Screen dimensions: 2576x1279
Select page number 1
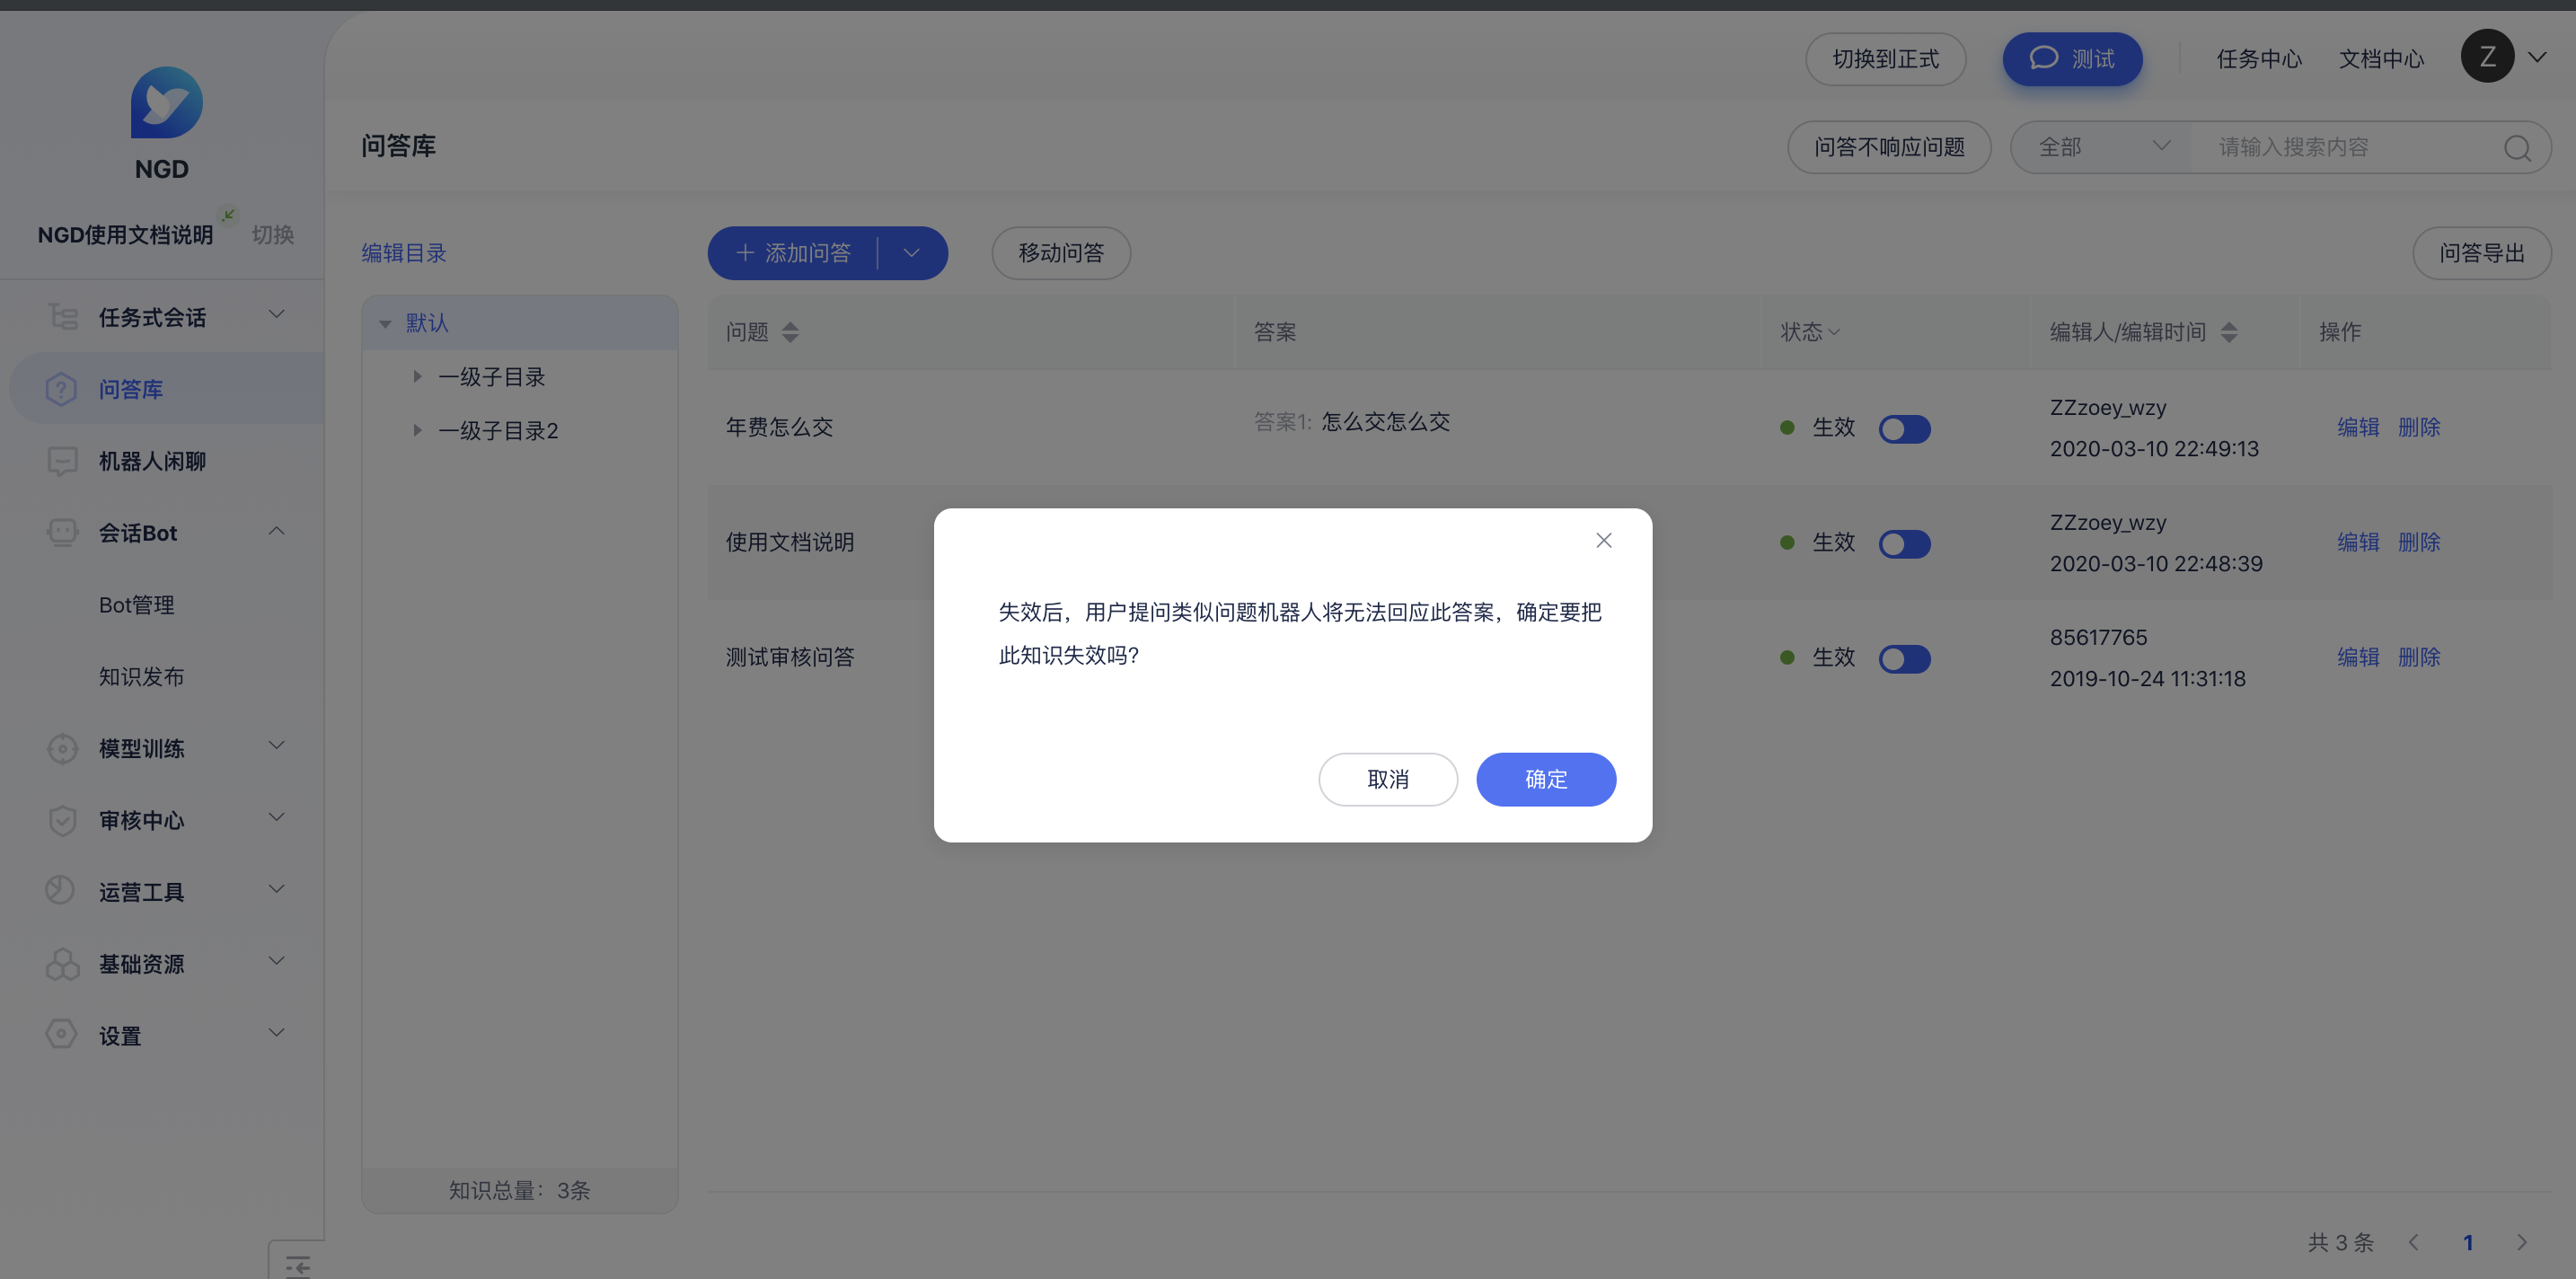pyautogui.click(x=2468, y=1242)
